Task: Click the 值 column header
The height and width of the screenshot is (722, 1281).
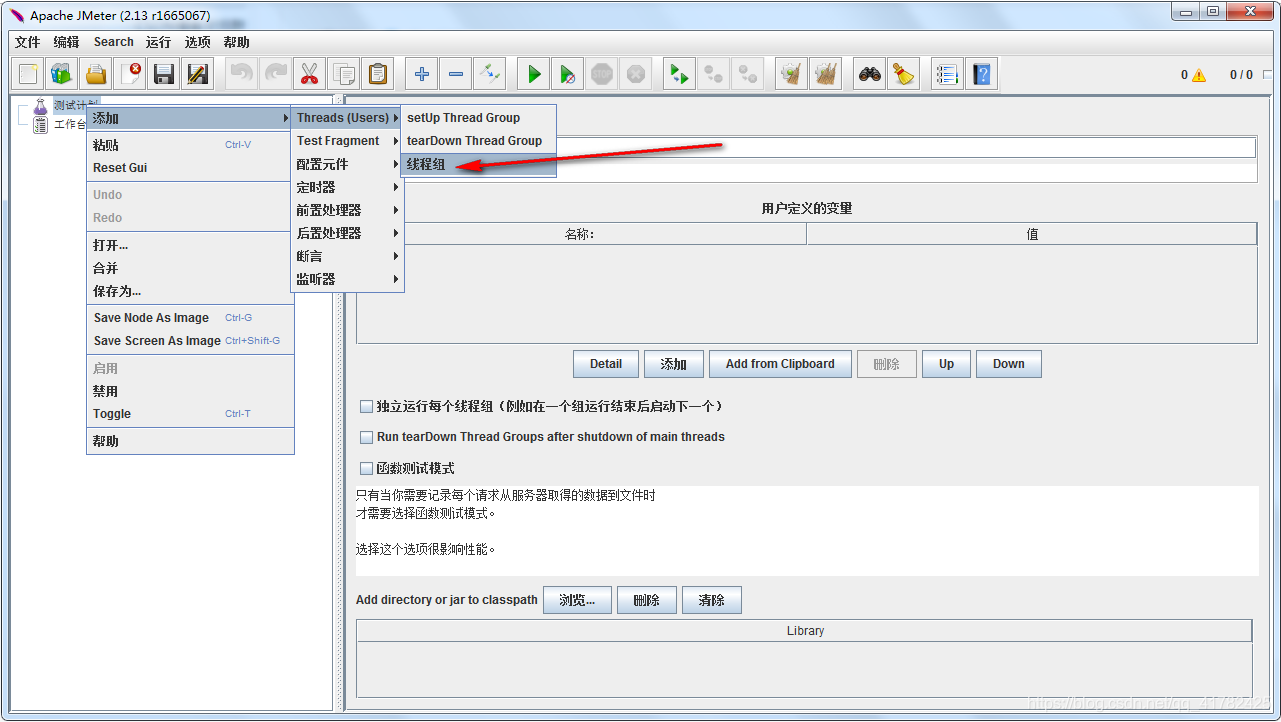Action: (x=1032, y=234)
